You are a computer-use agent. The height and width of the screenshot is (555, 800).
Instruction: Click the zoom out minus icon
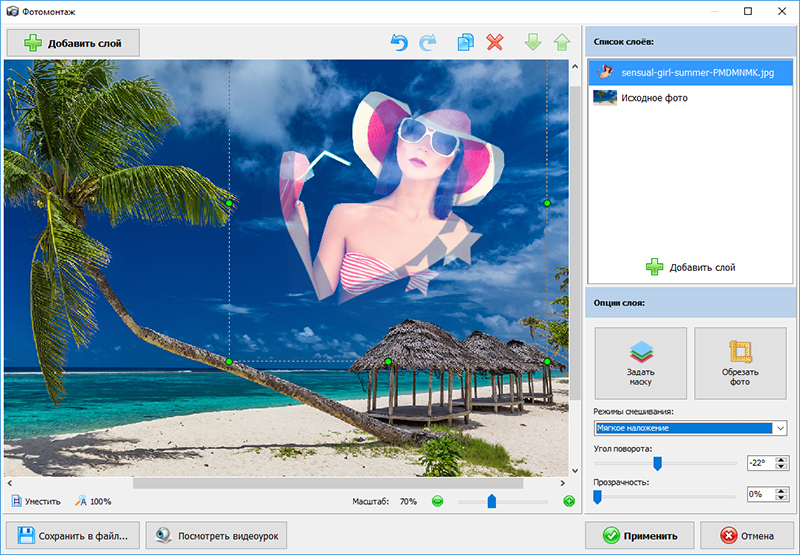tap(437, 501)
